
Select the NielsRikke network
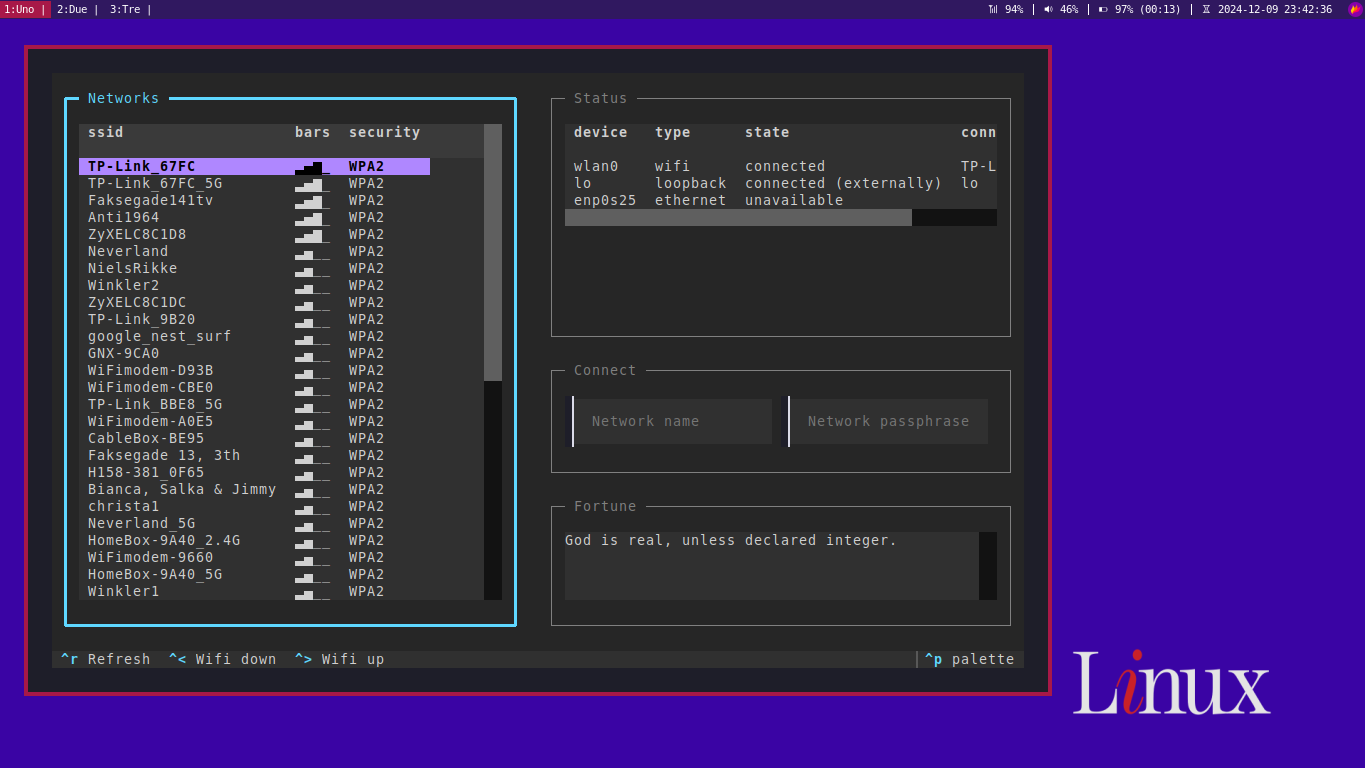254,268
